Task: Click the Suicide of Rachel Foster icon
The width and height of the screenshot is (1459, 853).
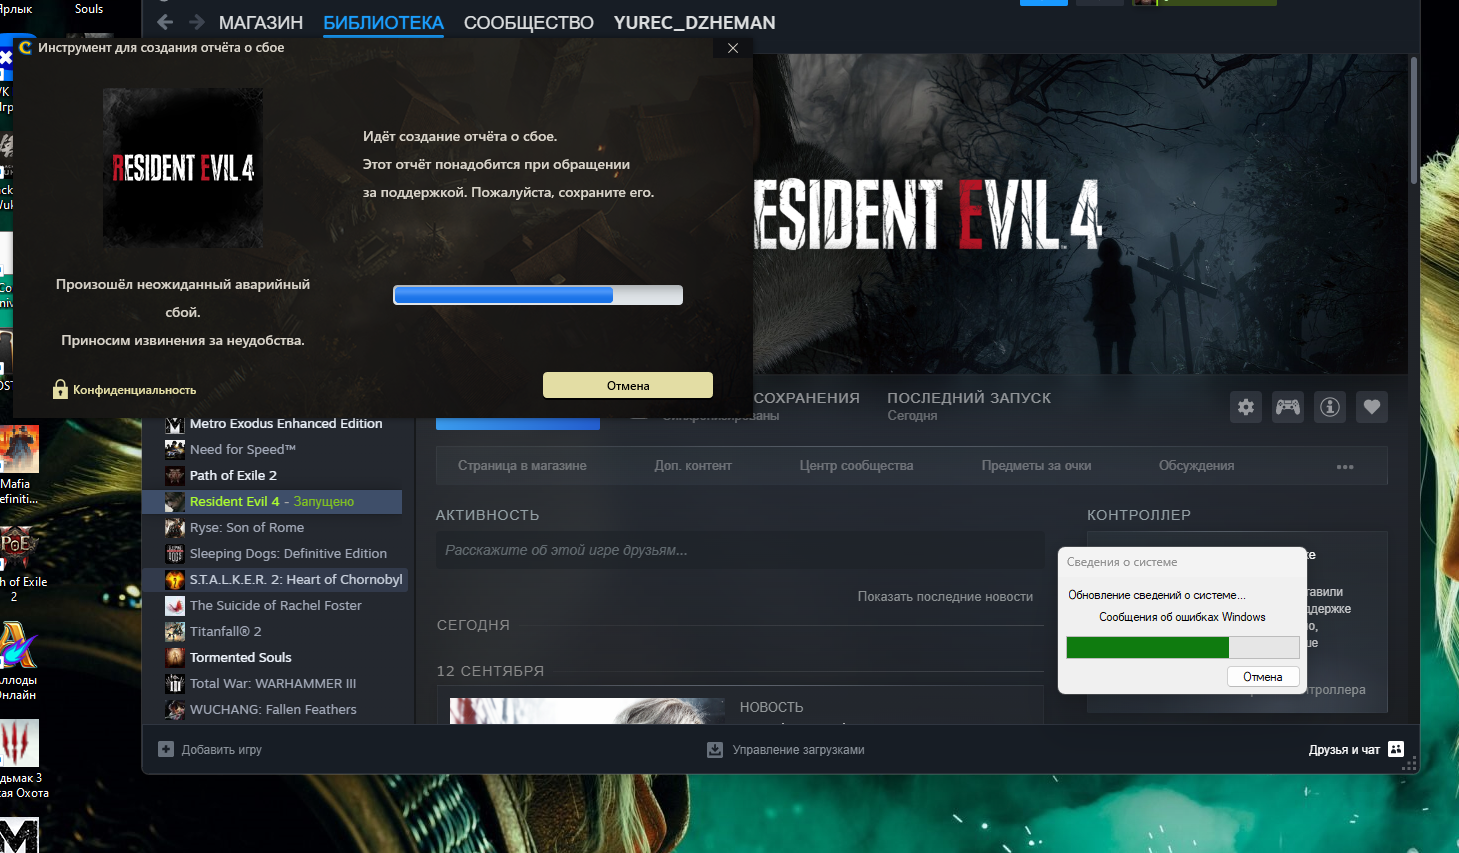Action: 175,606
